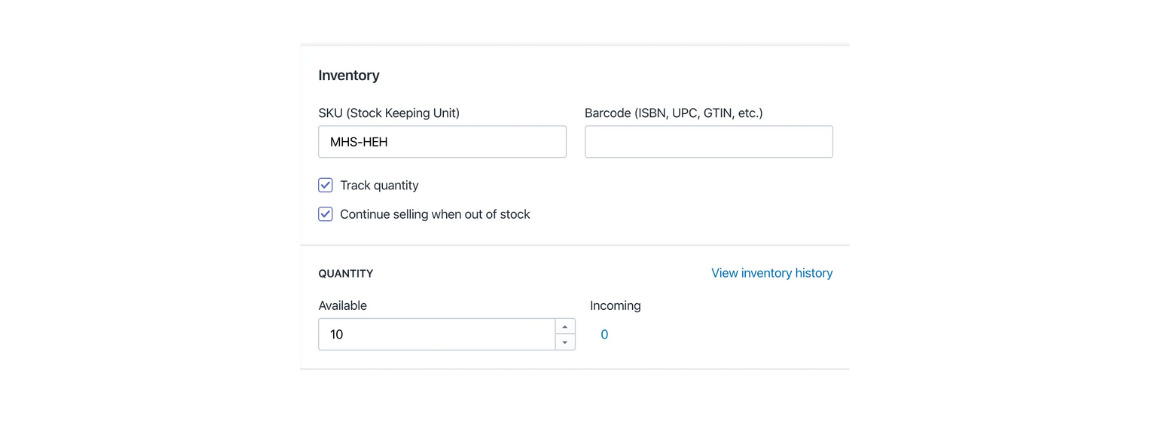Focus the Barcode input field

708,142
